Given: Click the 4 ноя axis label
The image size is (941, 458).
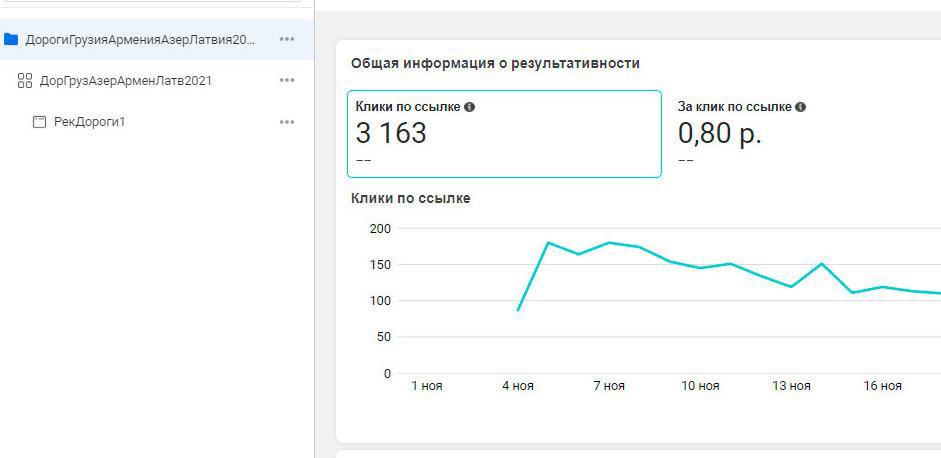Looking at the screenshot, I should pyautogui.click(x=518, y=386).
